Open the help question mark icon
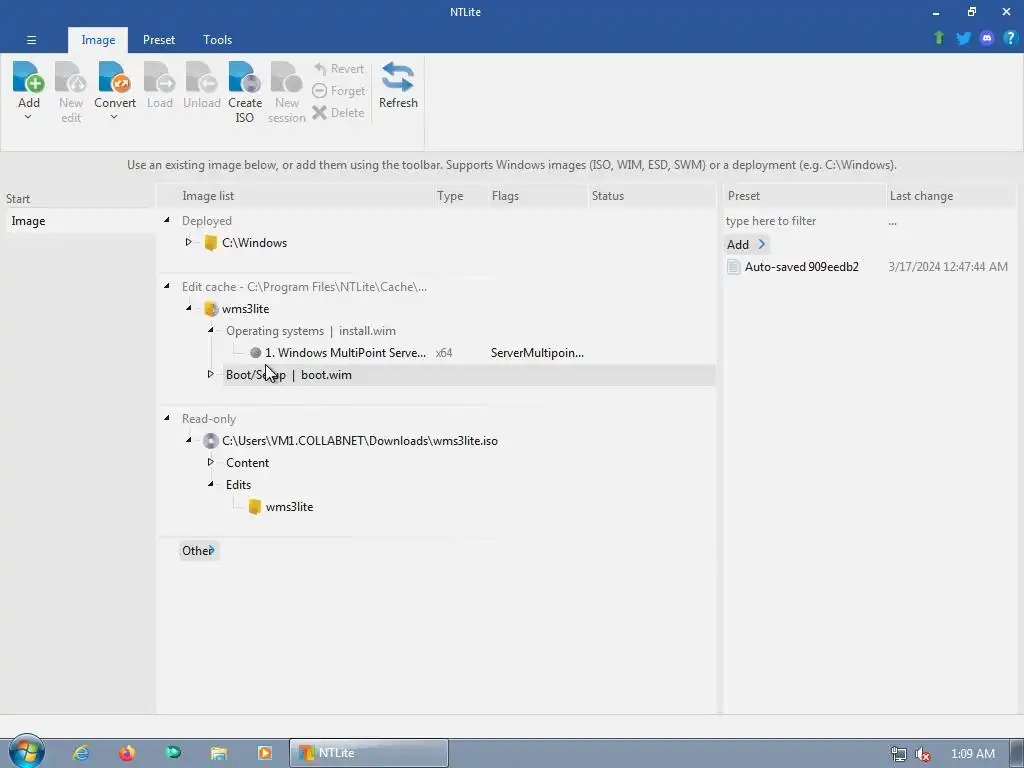 click(x=1010, y=38)
